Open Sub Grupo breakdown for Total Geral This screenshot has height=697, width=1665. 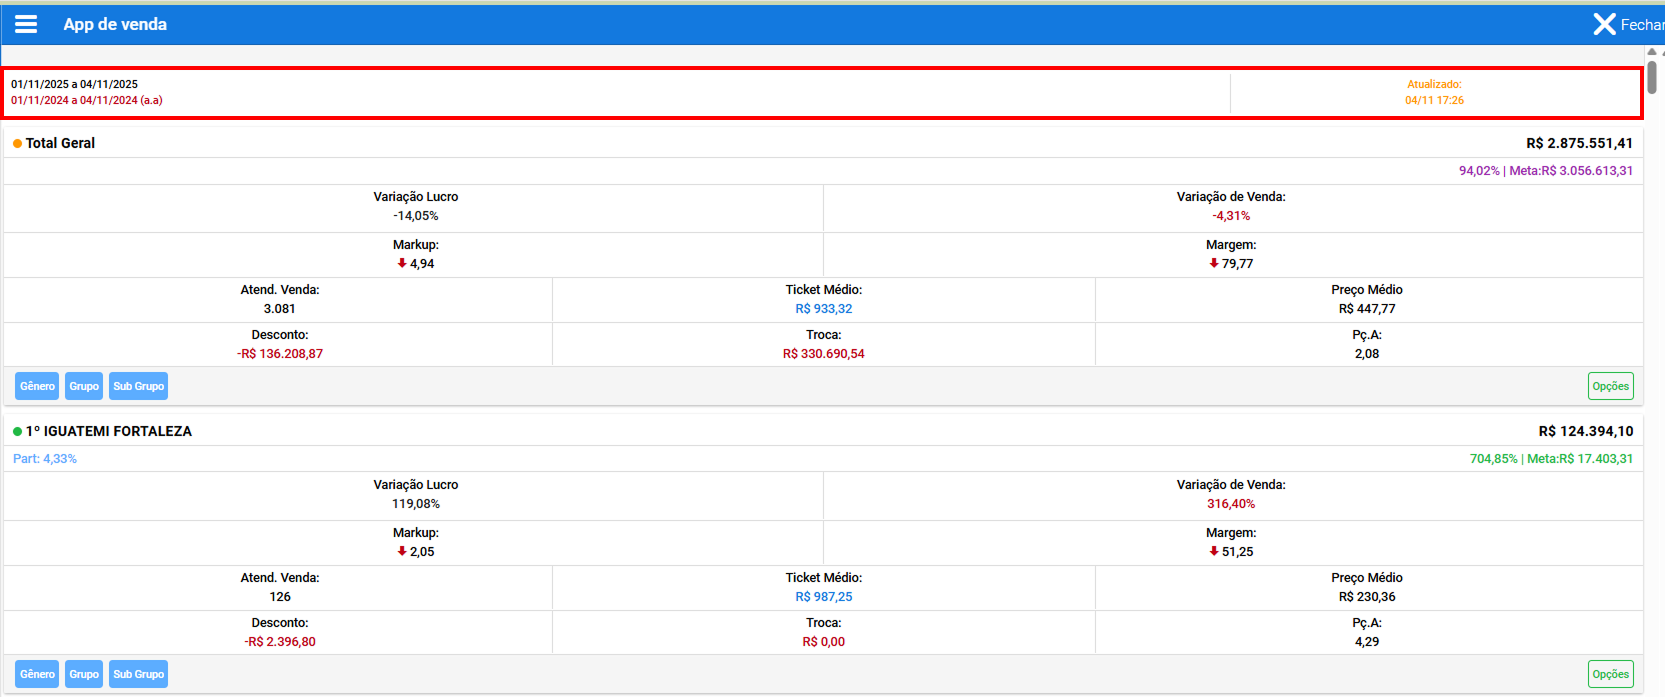pyautogui.click(x=138, y=386)
